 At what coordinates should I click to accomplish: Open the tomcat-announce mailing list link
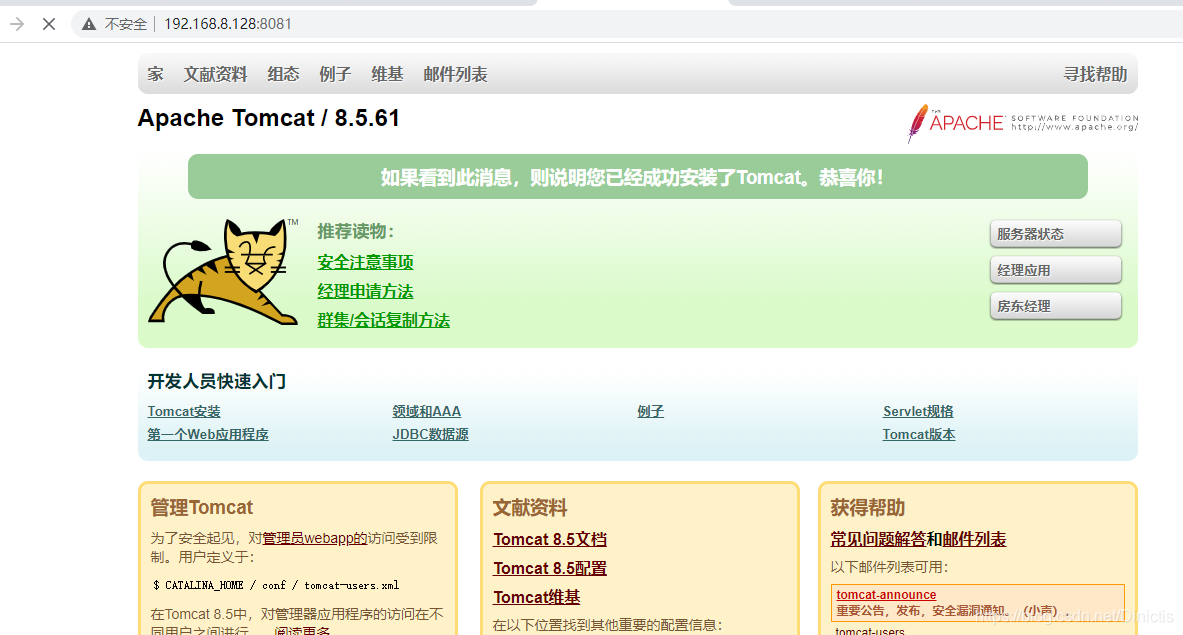point(886,594)
